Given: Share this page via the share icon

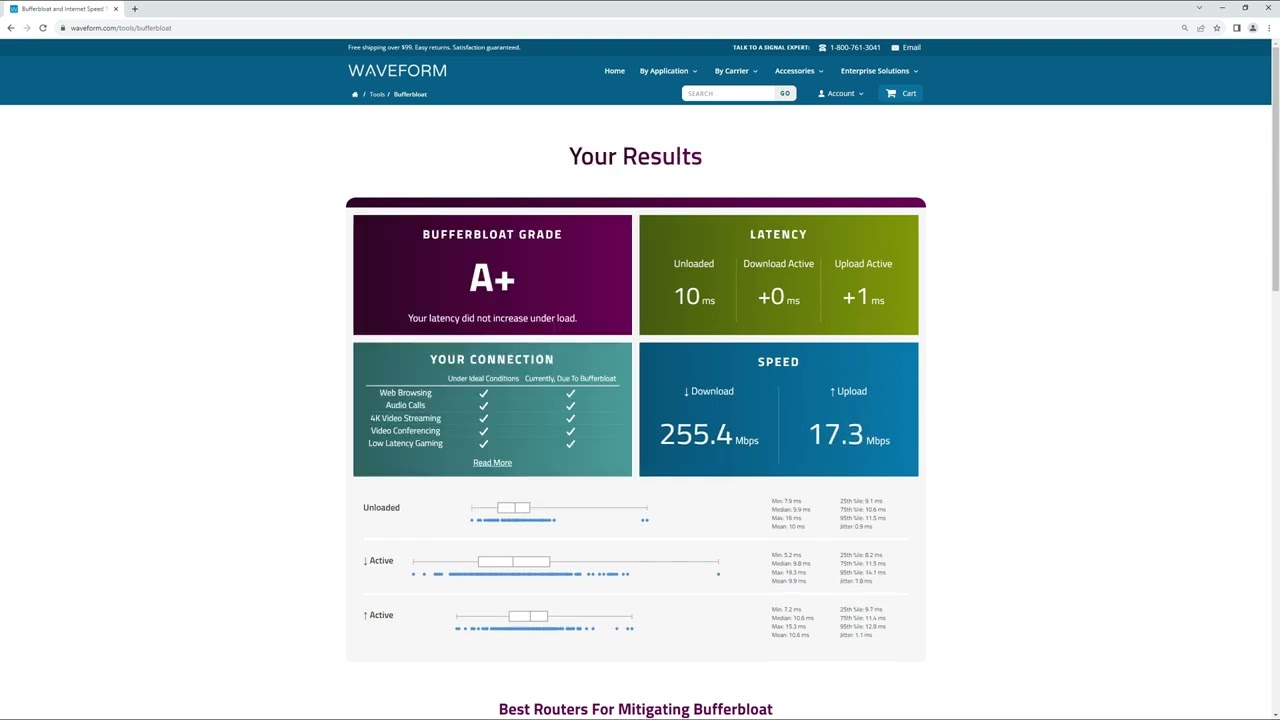Looking at the screenshot, I should [1201, 28].
